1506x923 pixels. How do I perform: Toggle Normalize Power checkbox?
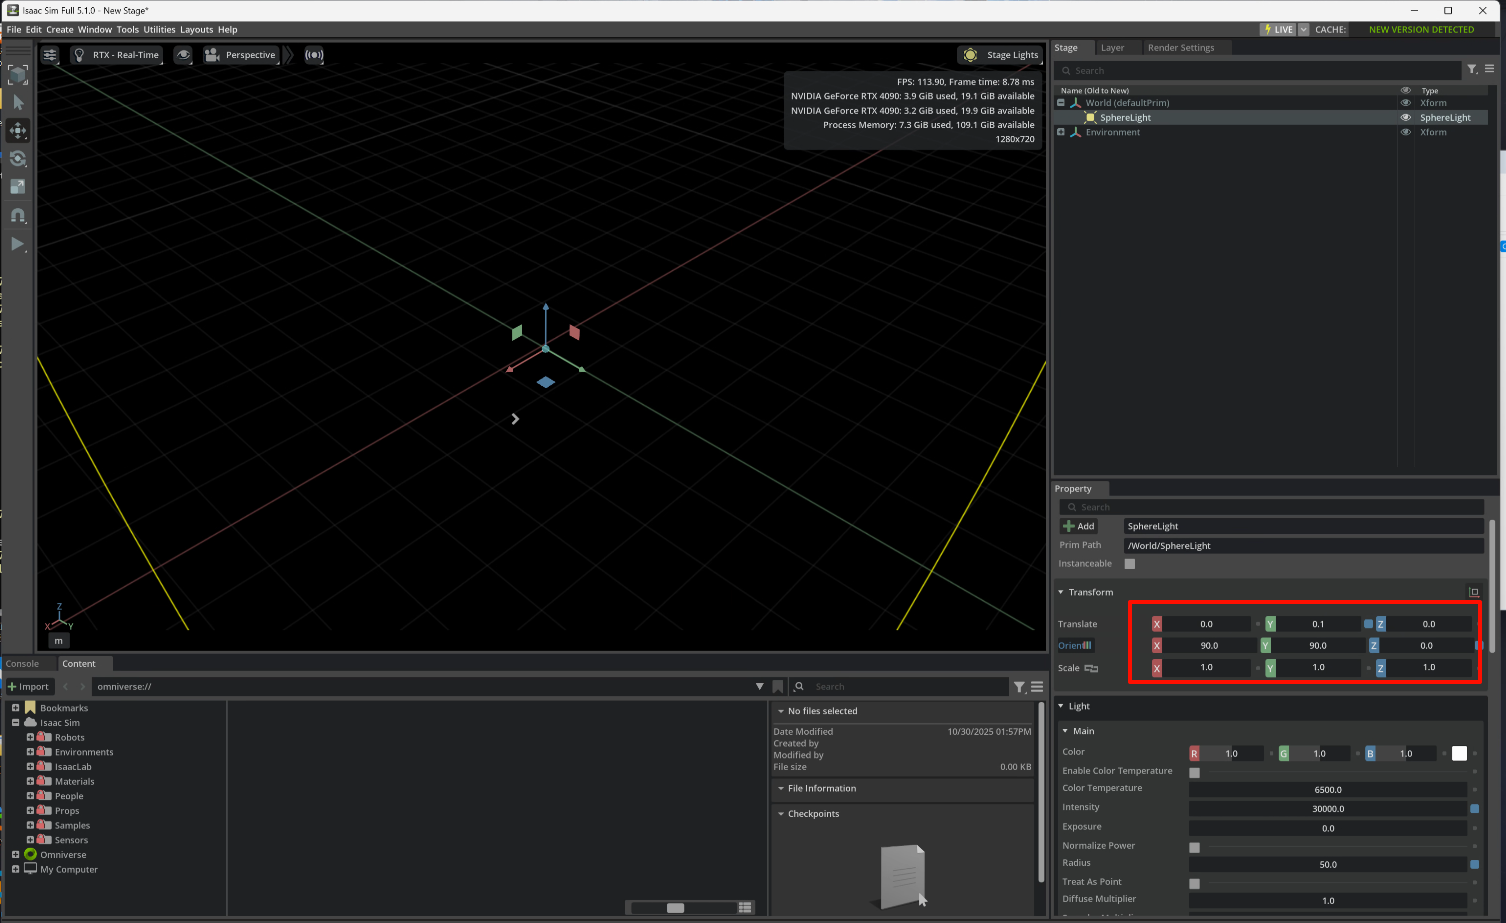coord(1194,847)
